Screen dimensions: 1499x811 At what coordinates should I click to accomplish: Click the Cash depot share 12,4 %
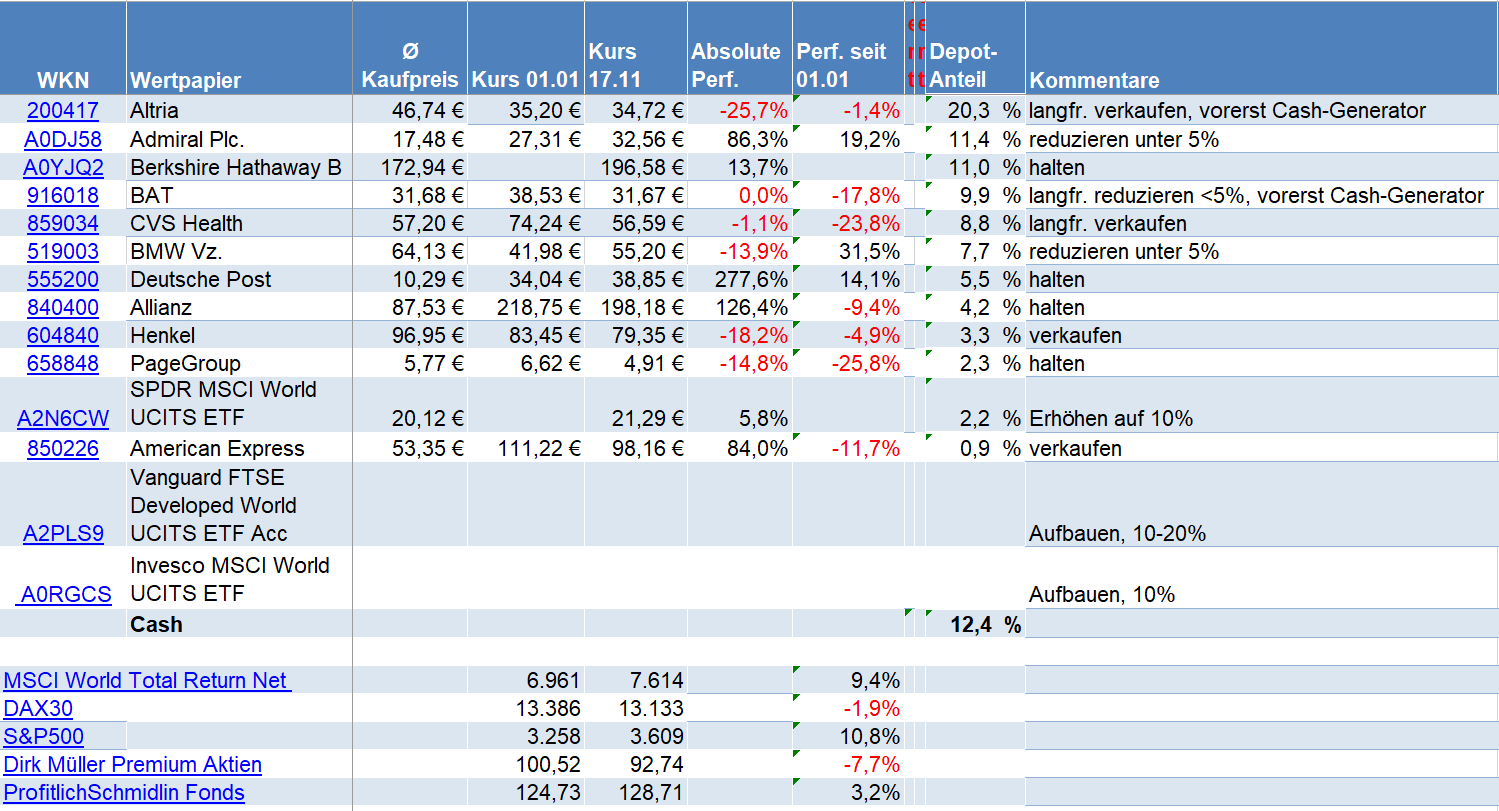[x=985, y=625]
